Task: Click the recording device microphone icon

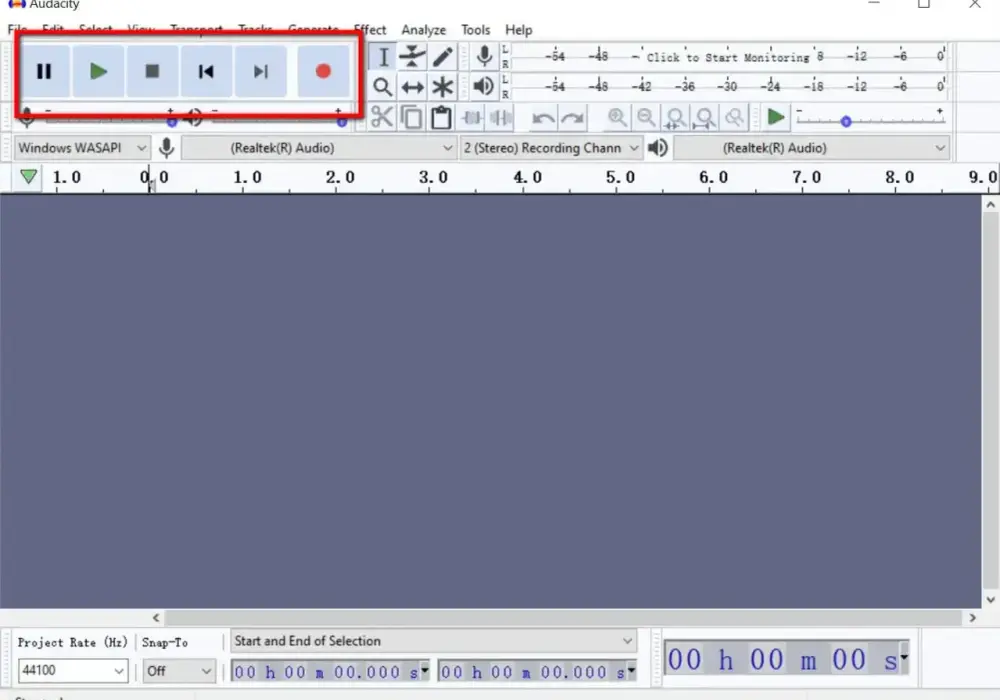Action: pos(166,148)
